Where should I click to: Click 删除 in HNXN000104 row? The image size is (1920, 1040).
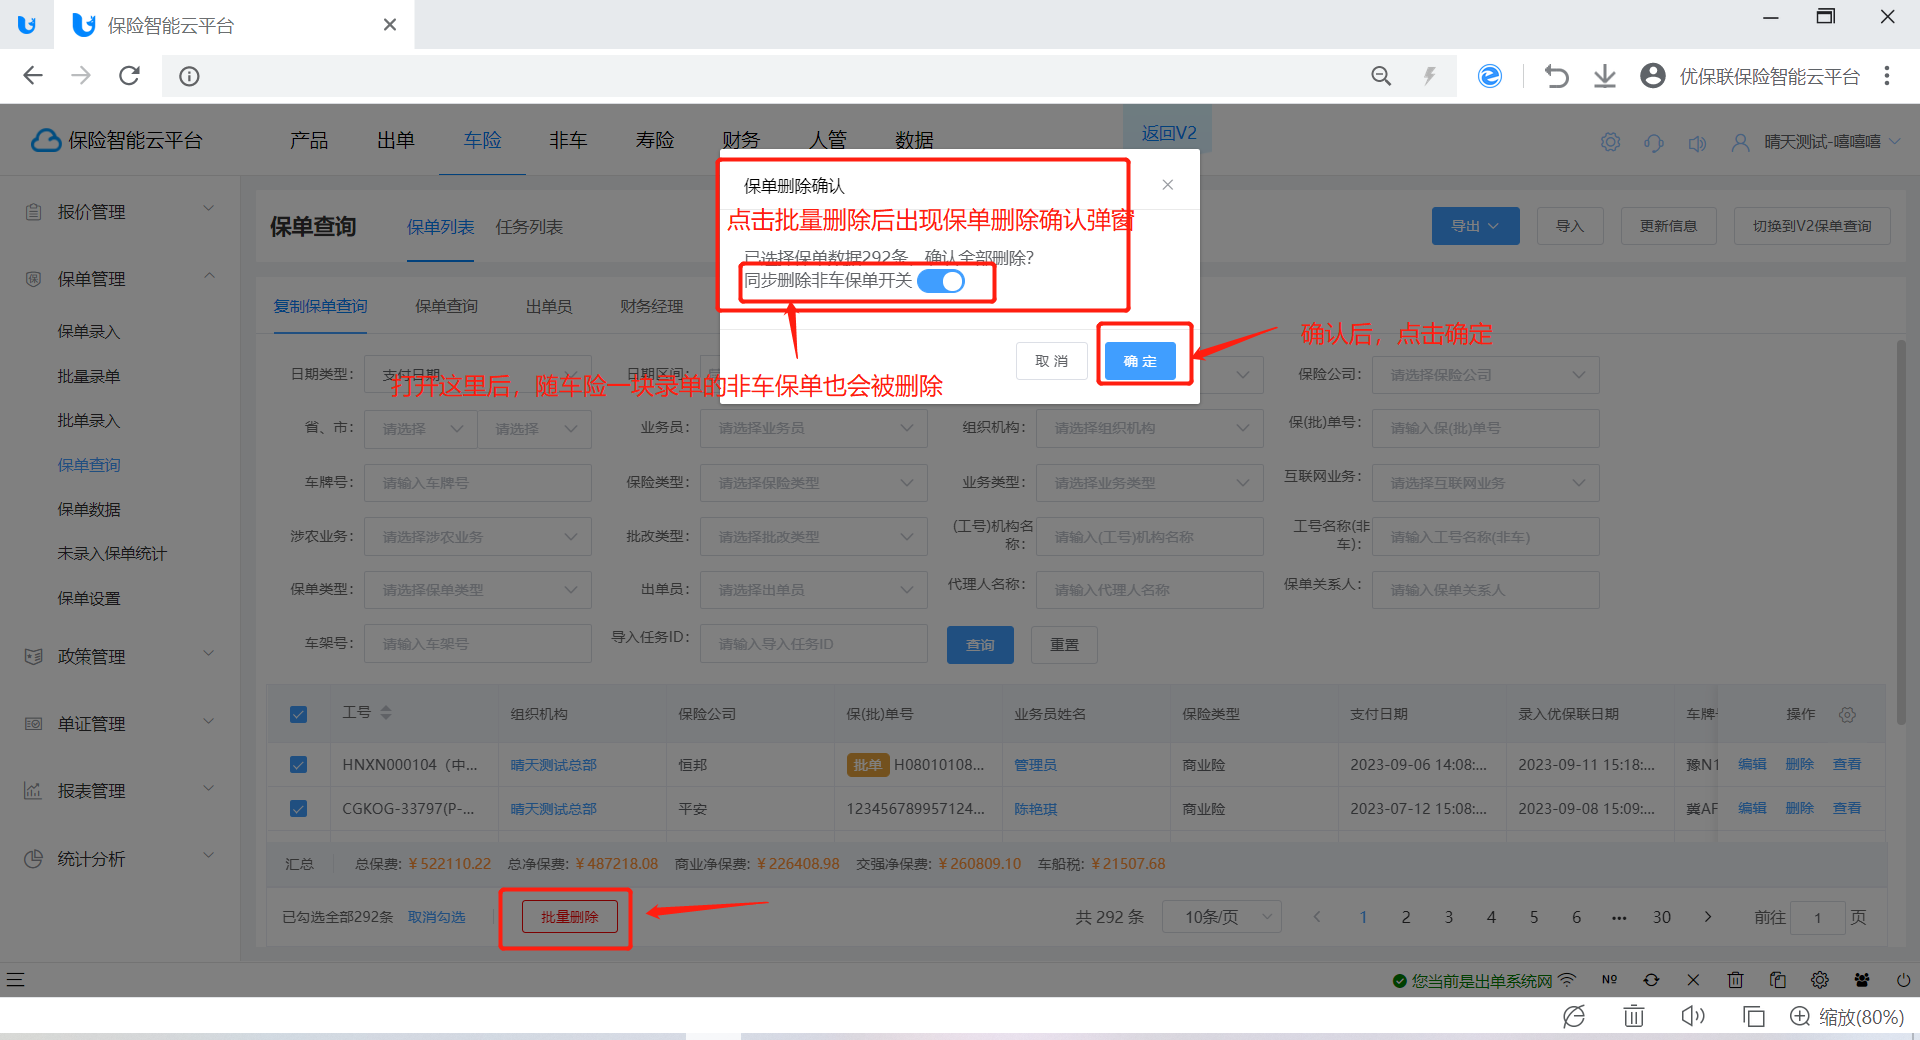point(1799,764)
